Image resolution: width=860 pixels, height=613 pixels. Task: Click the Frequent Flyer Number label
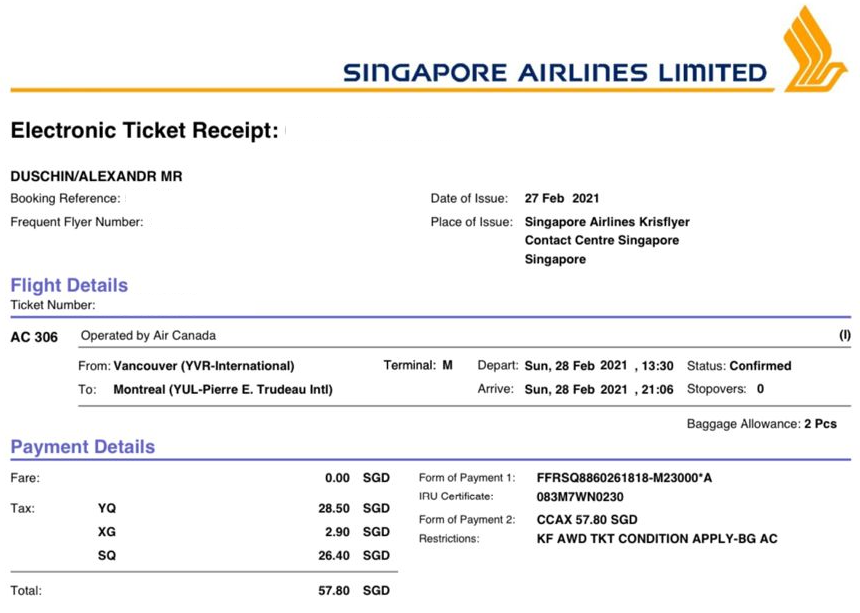(76, 222)
